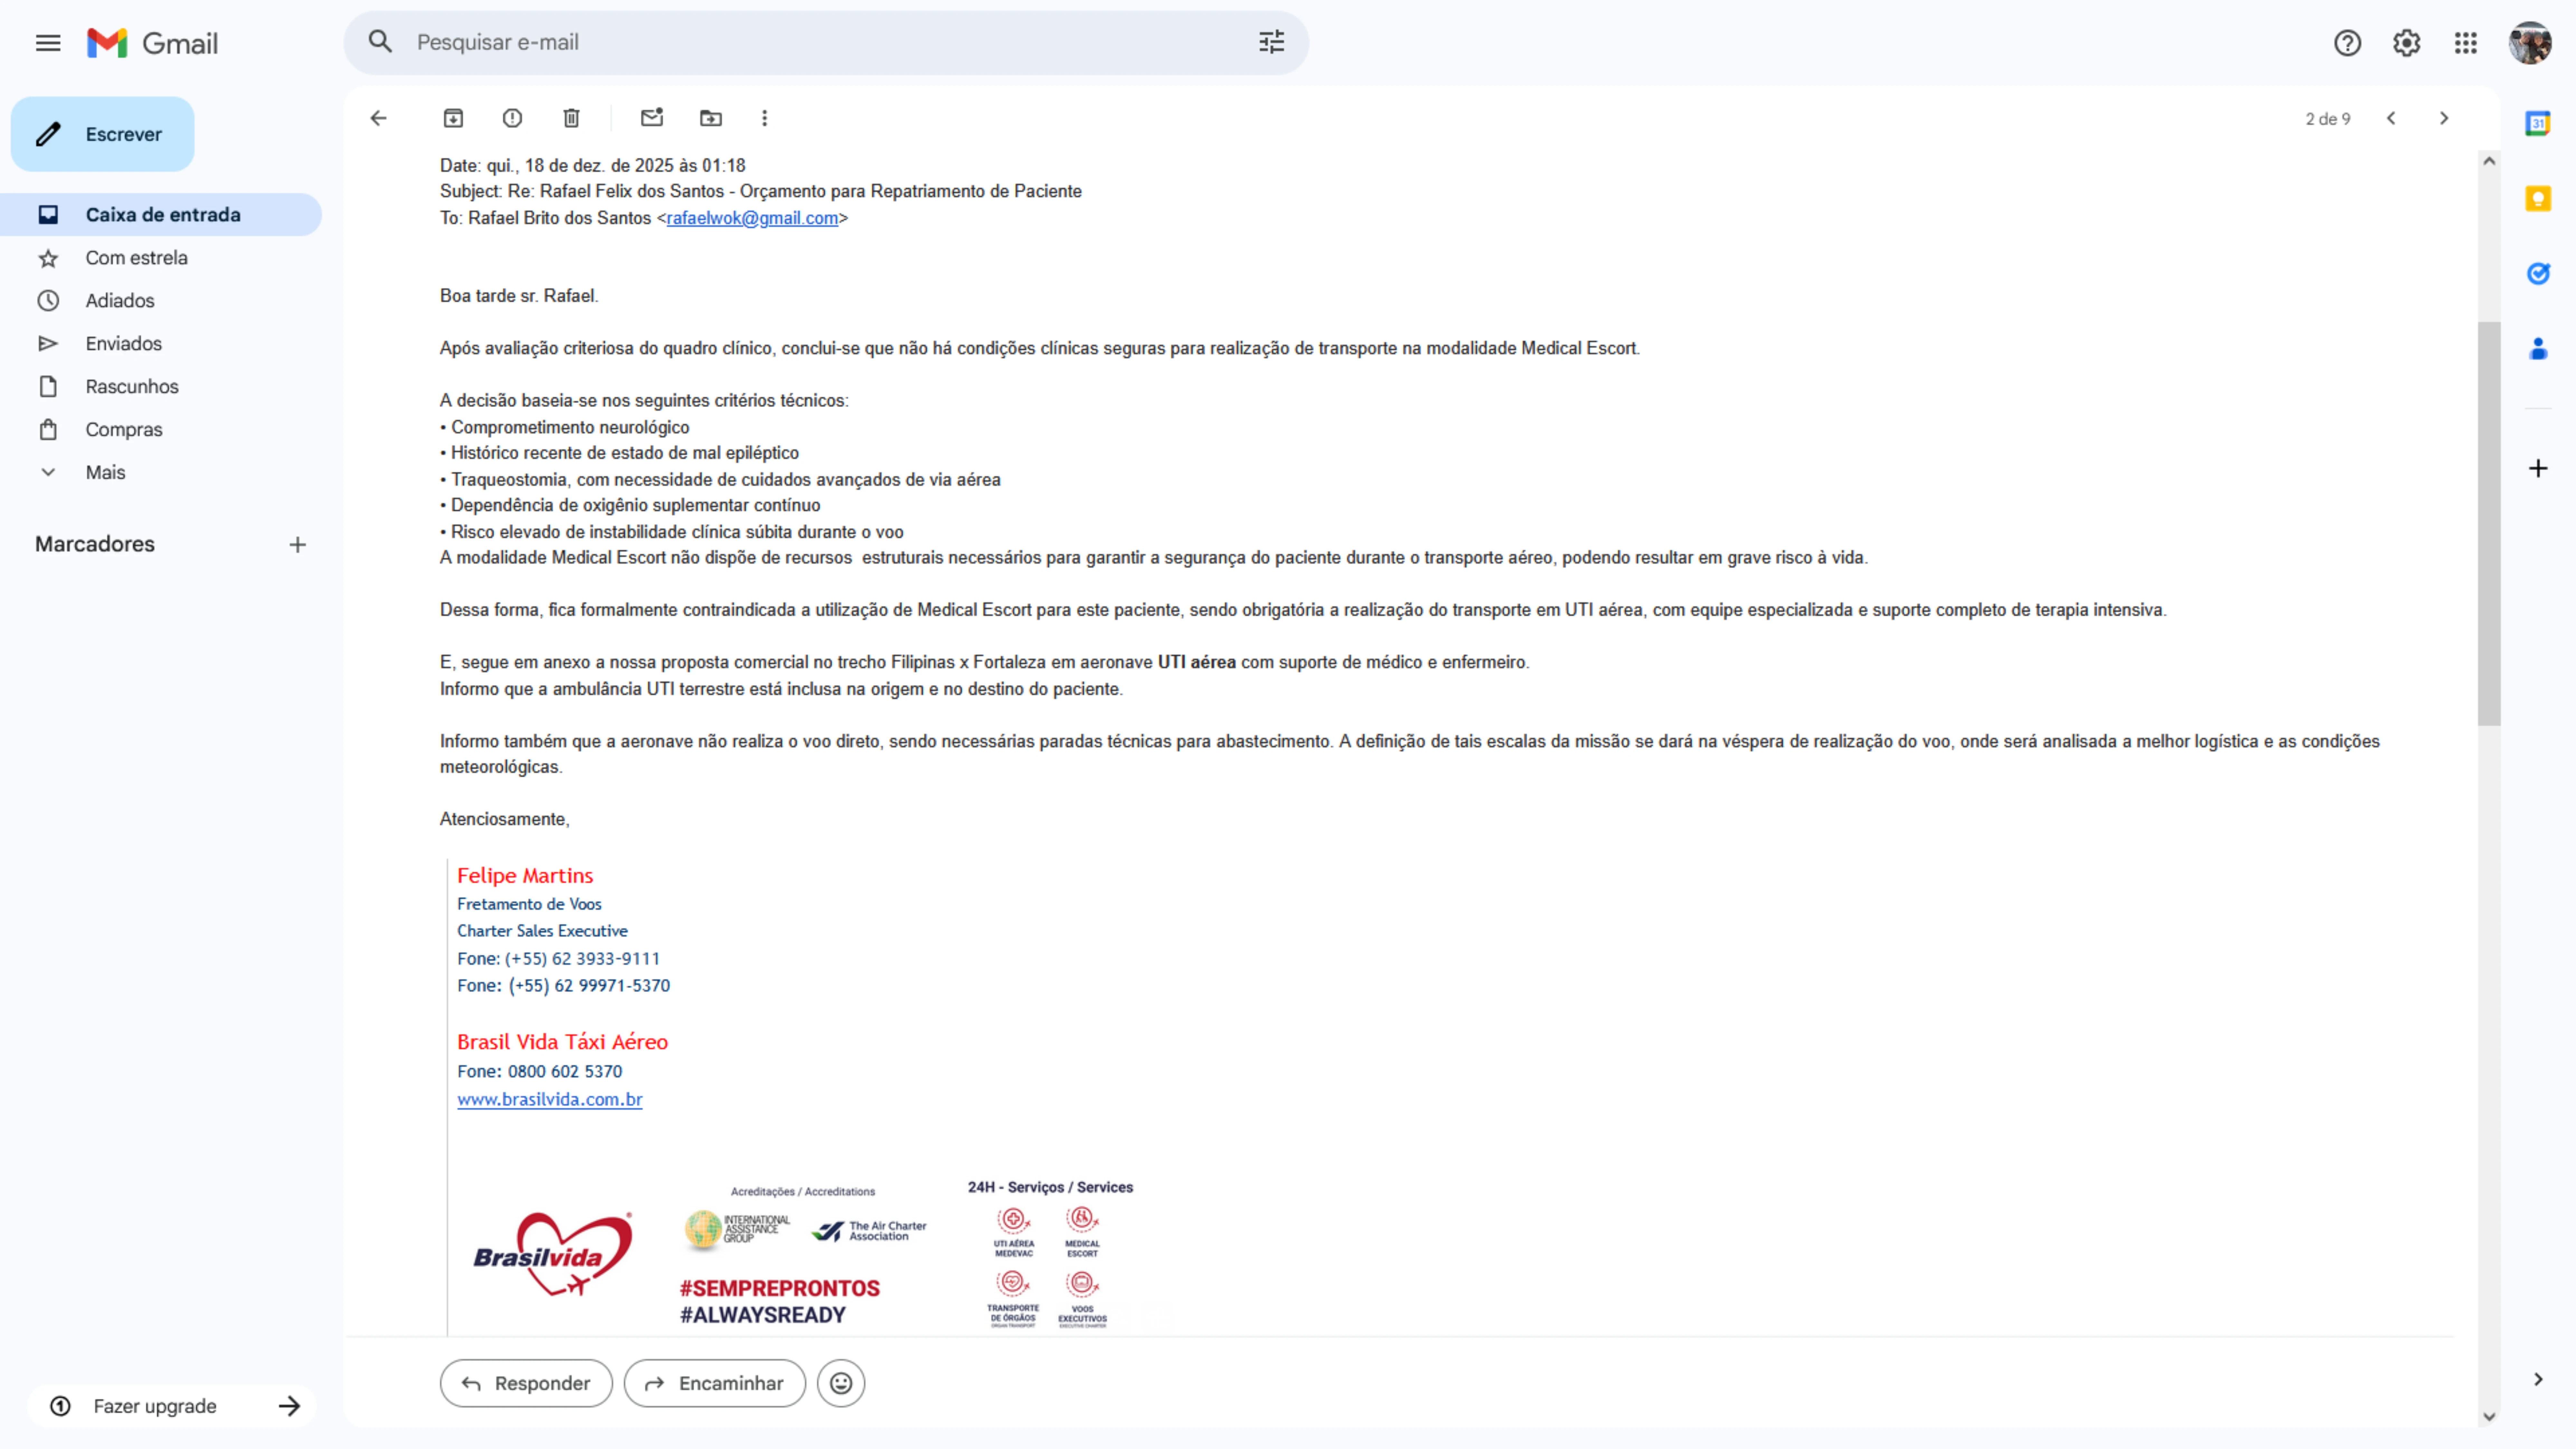Delete the email using the trash icon
The image size is (2576, 1449).
[x=571, y=118]
